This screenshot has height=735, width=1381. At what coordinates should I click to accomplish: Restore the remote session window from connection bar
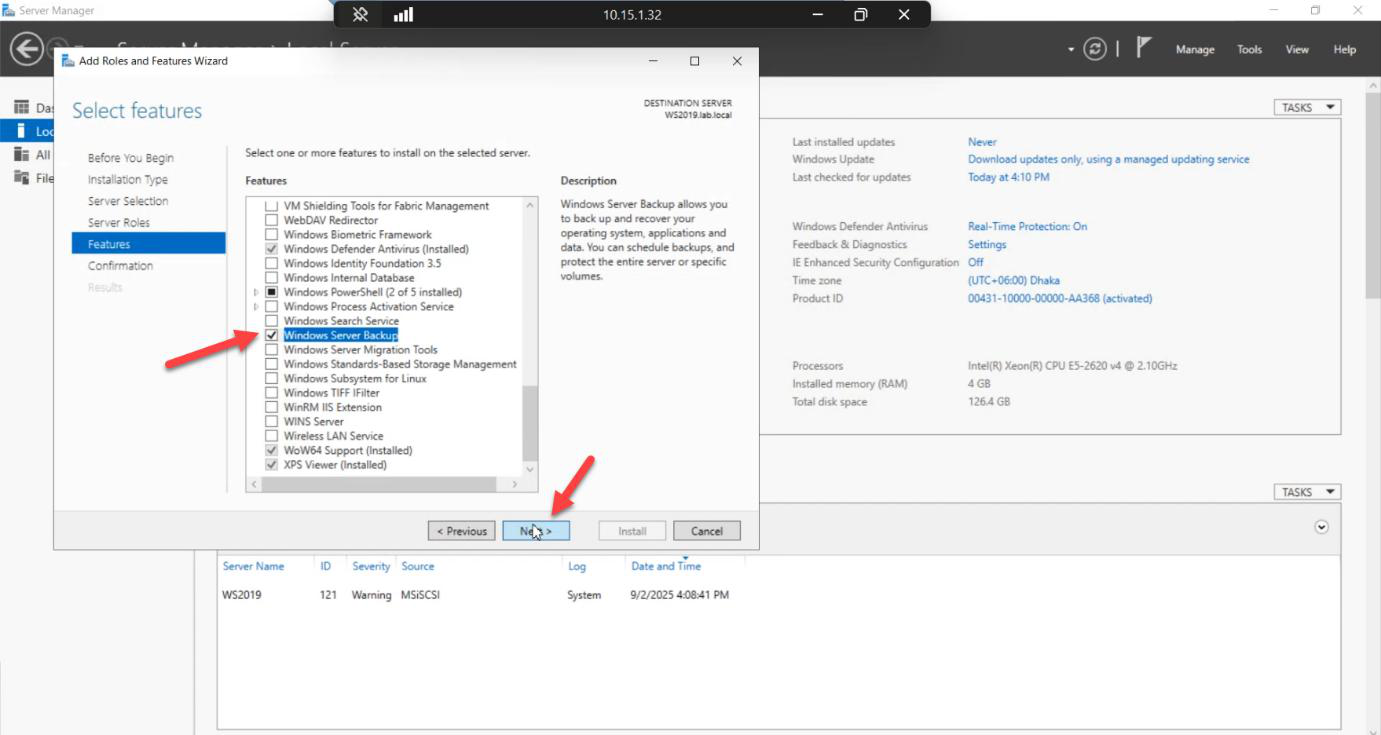(x=861, y=14)
